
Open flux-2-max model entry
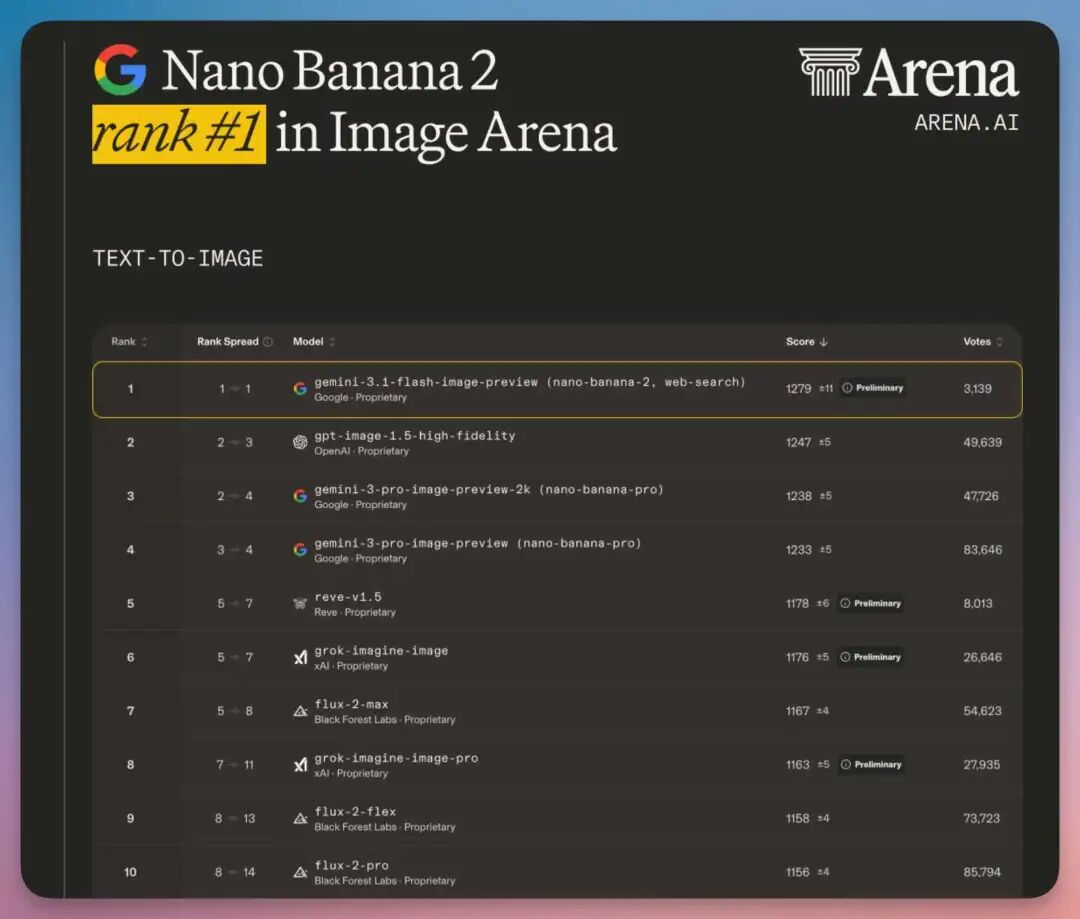(x=351, y=704)
